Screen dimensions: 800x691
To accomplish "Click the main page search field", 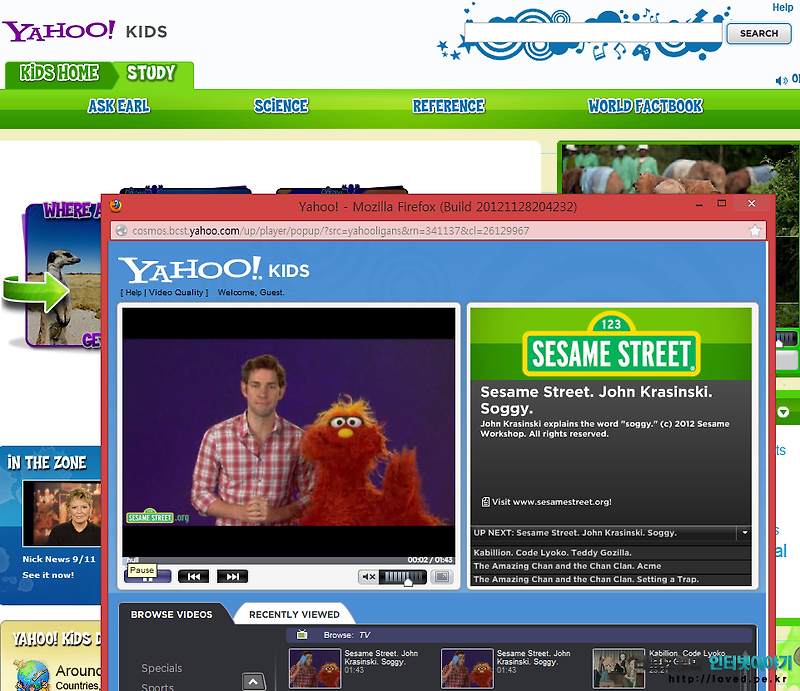I will (593, 33).
